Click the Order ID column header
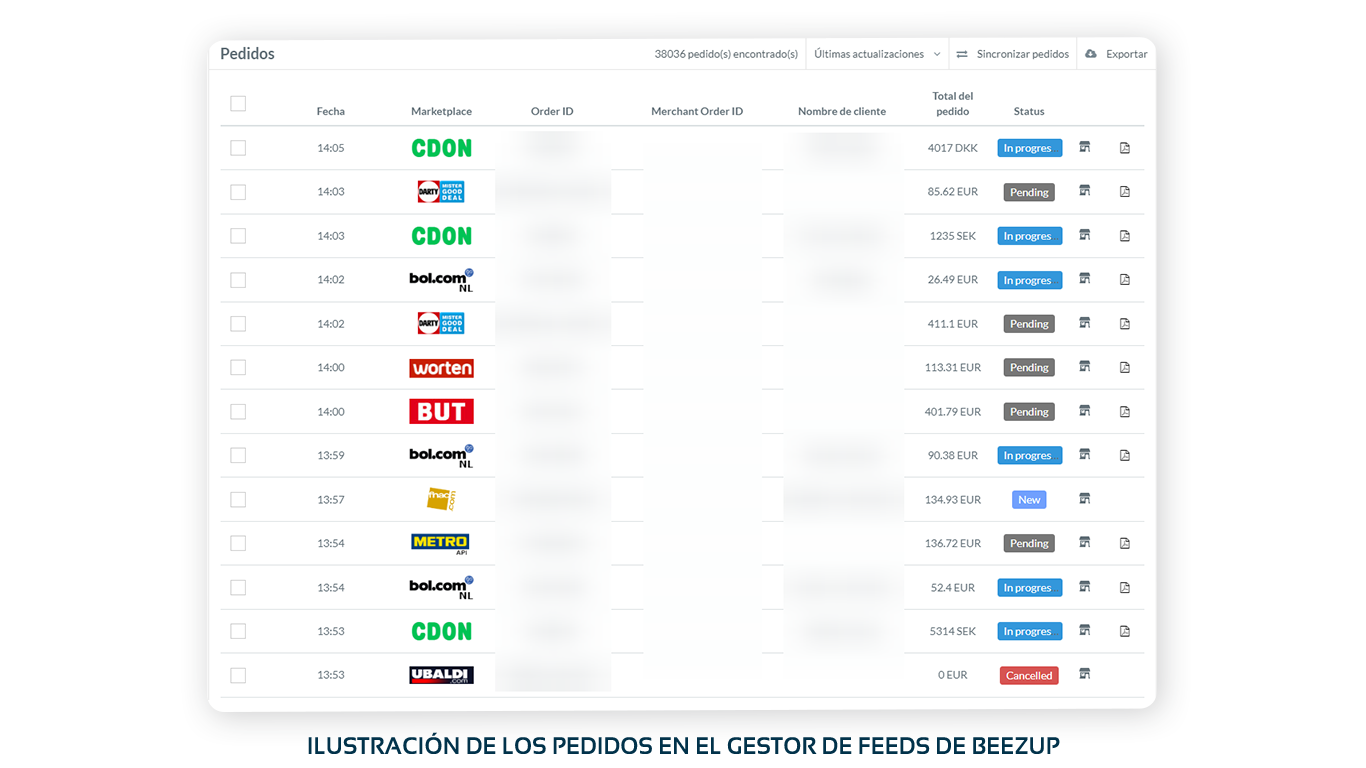The width and height of the screenshot is (1366, 768). point(552,111)
